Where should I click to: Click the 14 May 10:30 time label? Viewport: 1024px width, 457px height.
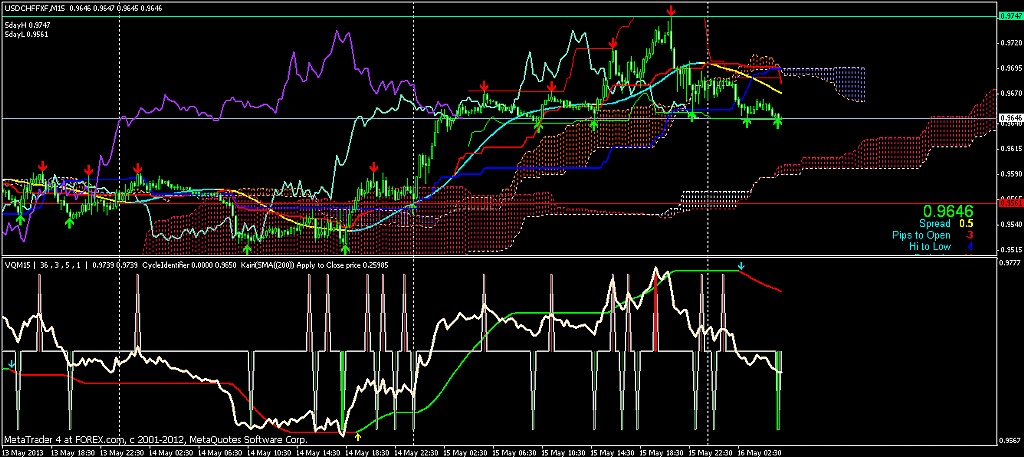tap(268, 452)
